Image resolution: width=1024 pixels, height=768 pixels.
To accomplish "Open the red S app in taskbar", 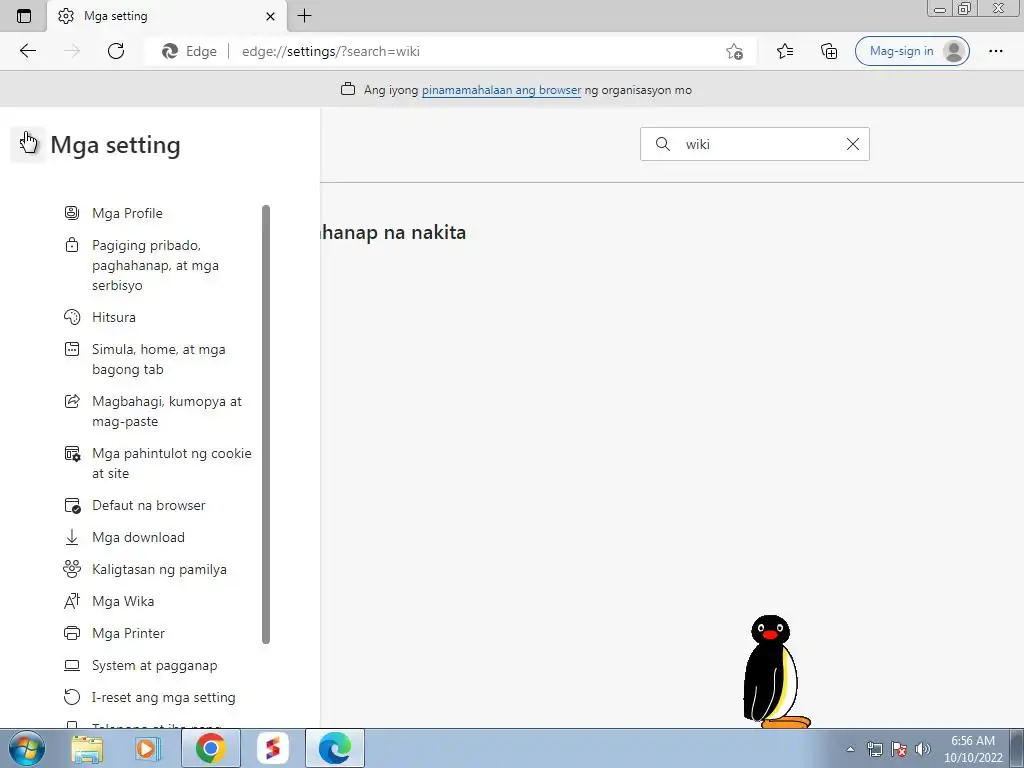I will tap(272, 748).
